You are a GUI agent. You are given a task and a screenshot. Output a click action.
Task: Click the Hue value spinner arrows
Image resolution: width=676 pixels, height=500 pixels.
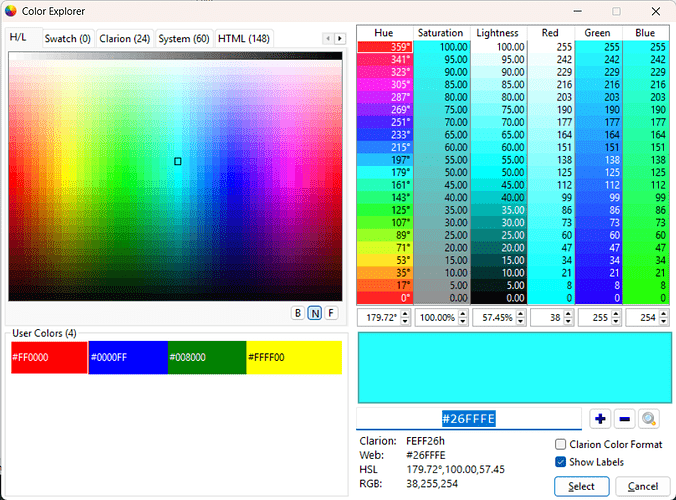tap(405, 318)
